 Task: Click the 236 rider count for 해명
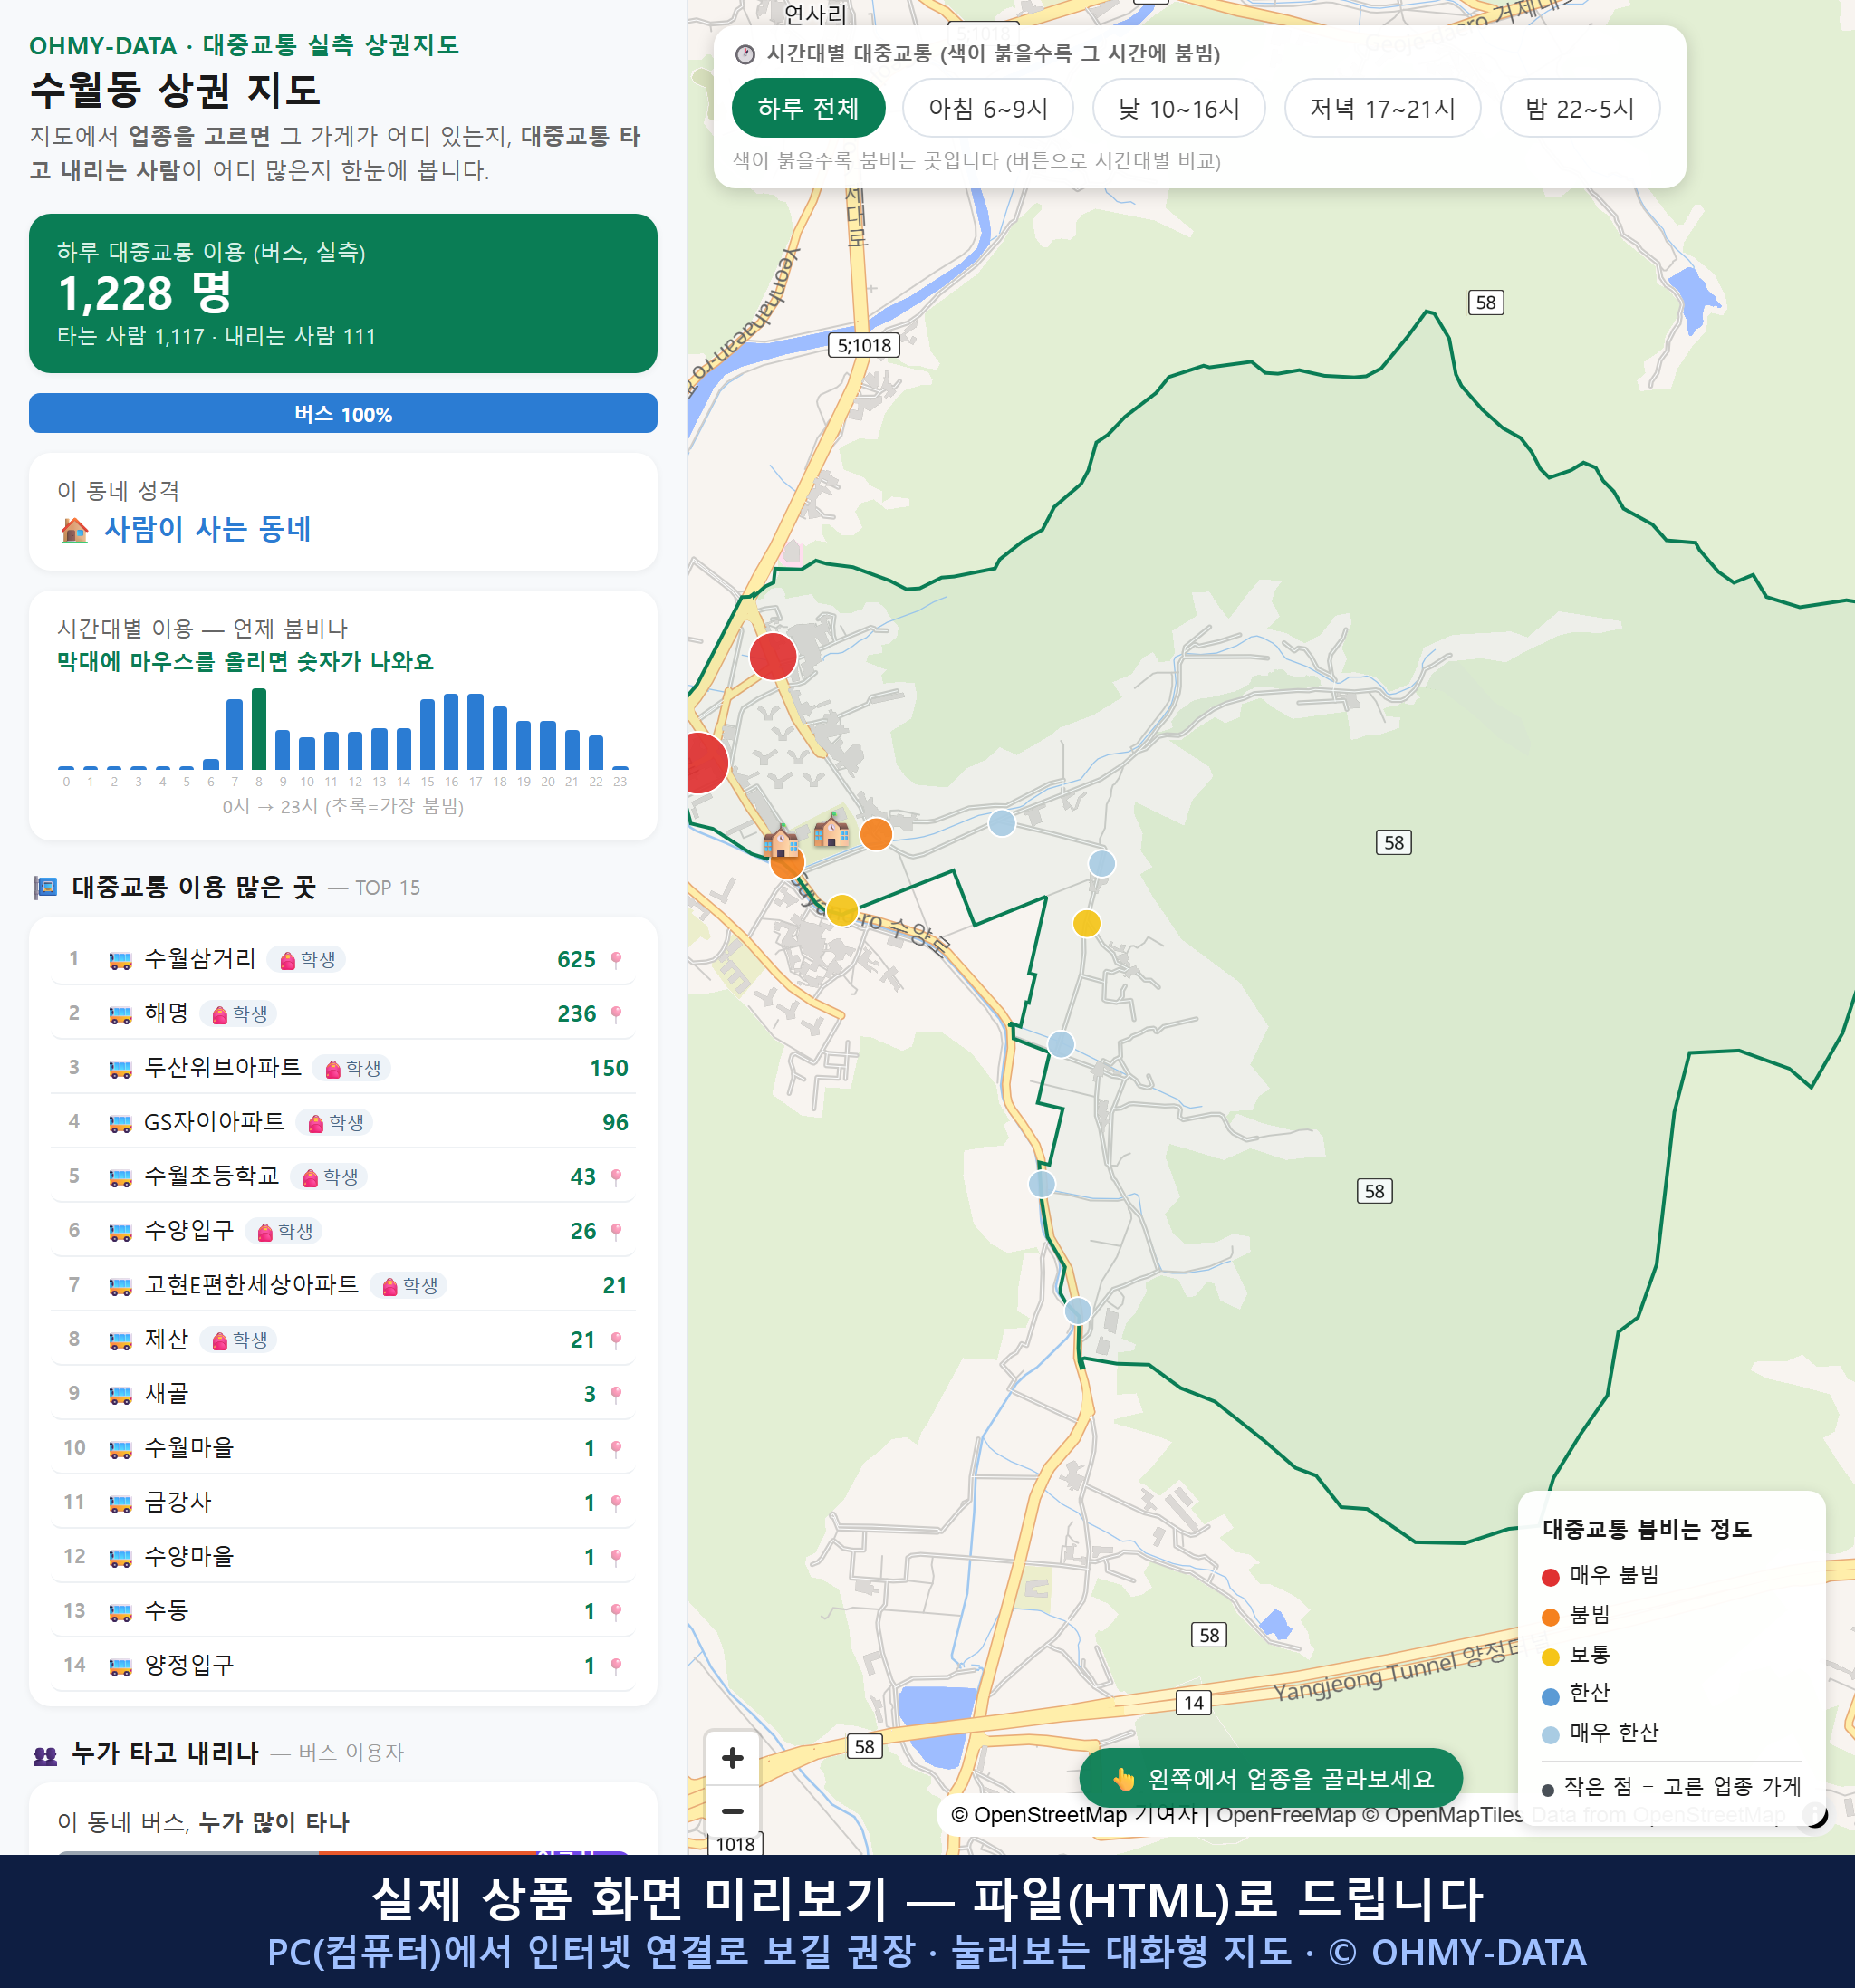point(576,1014)
